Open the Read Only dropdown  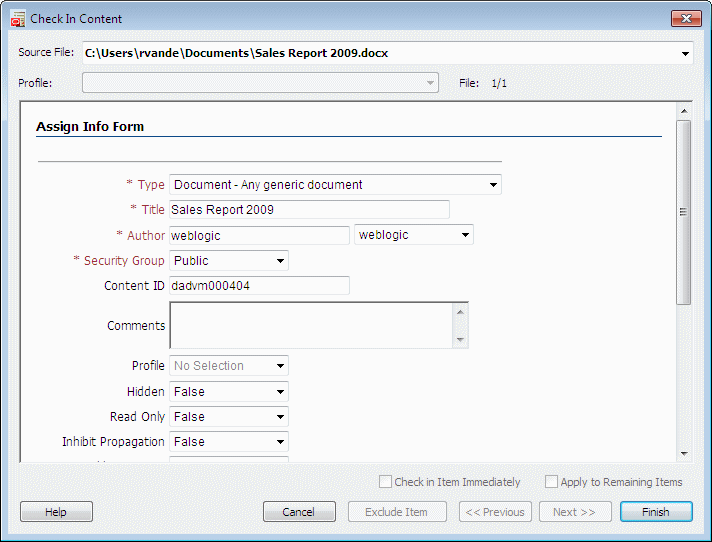coord(280,417)
